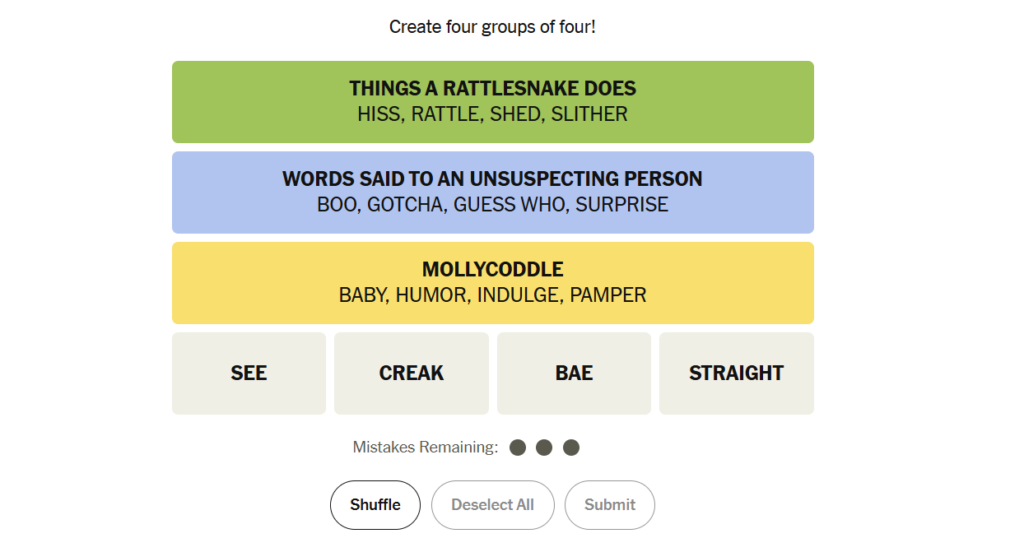The image size is (1024, 552).
Task: Click the last mistakes remaining dot
Action: click(x=571, y=447)
